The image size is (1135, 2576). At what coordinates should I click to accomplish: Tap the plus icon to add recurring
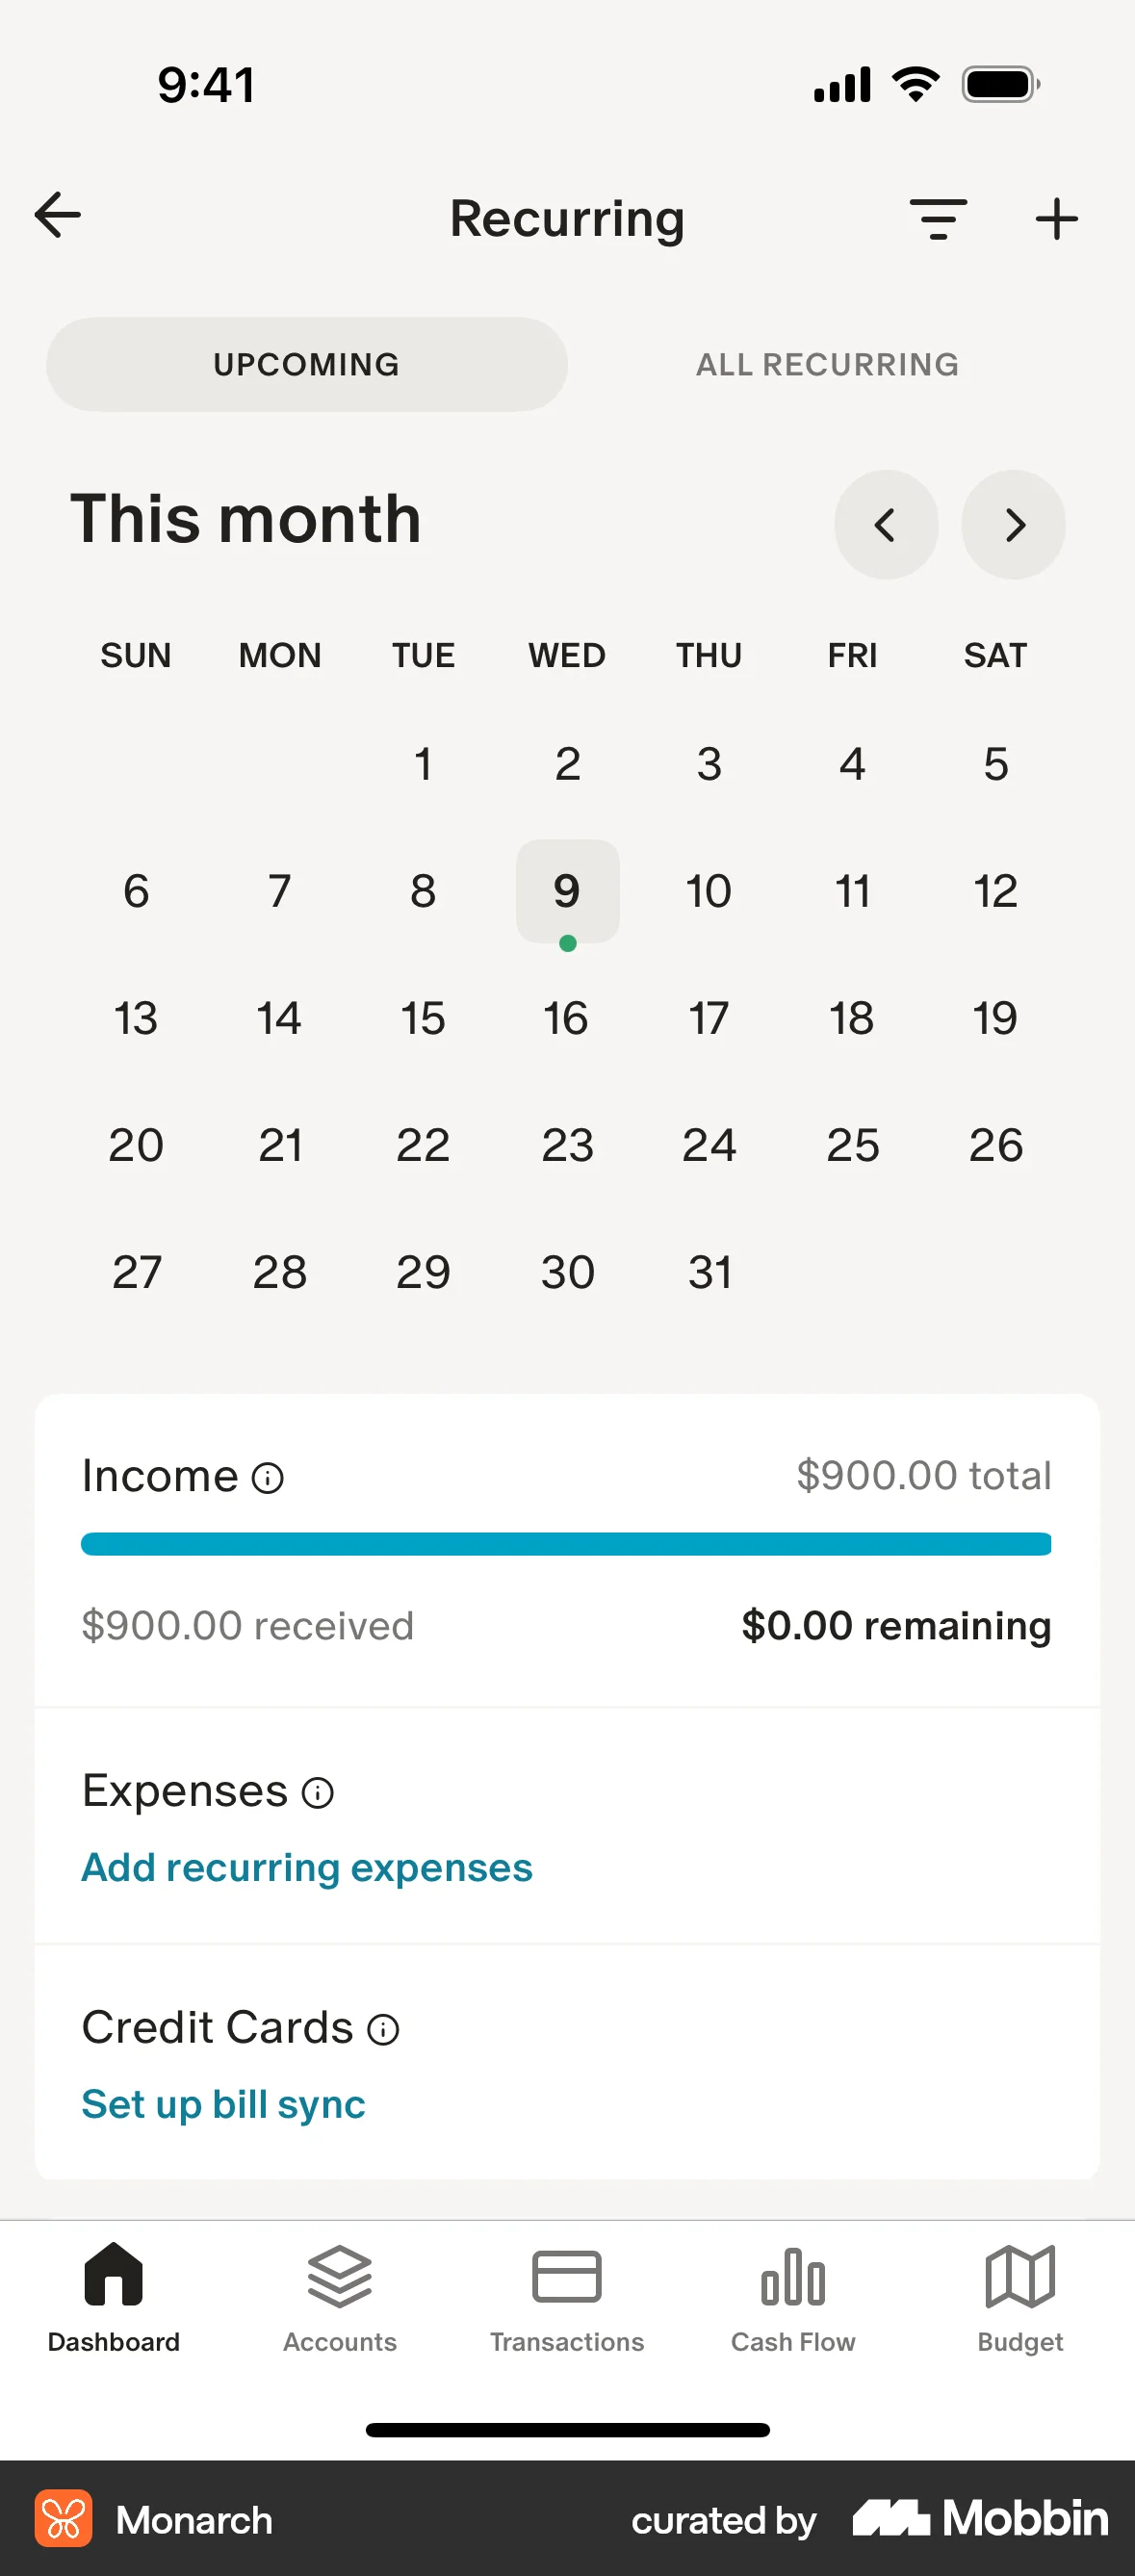1056,219
